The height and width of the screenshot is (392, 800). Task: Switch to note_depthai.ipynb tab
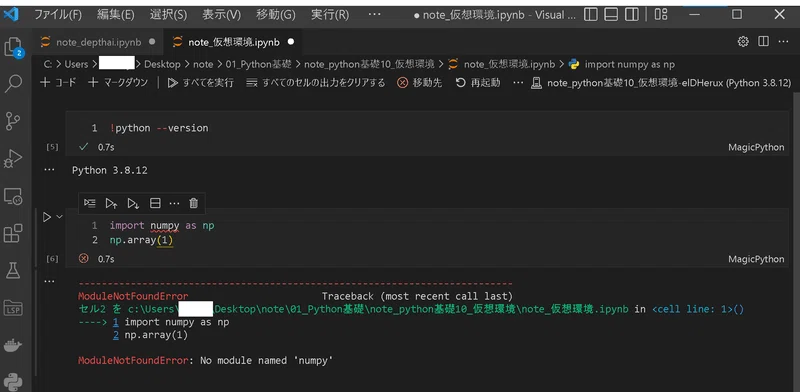[x=98, y=42]
